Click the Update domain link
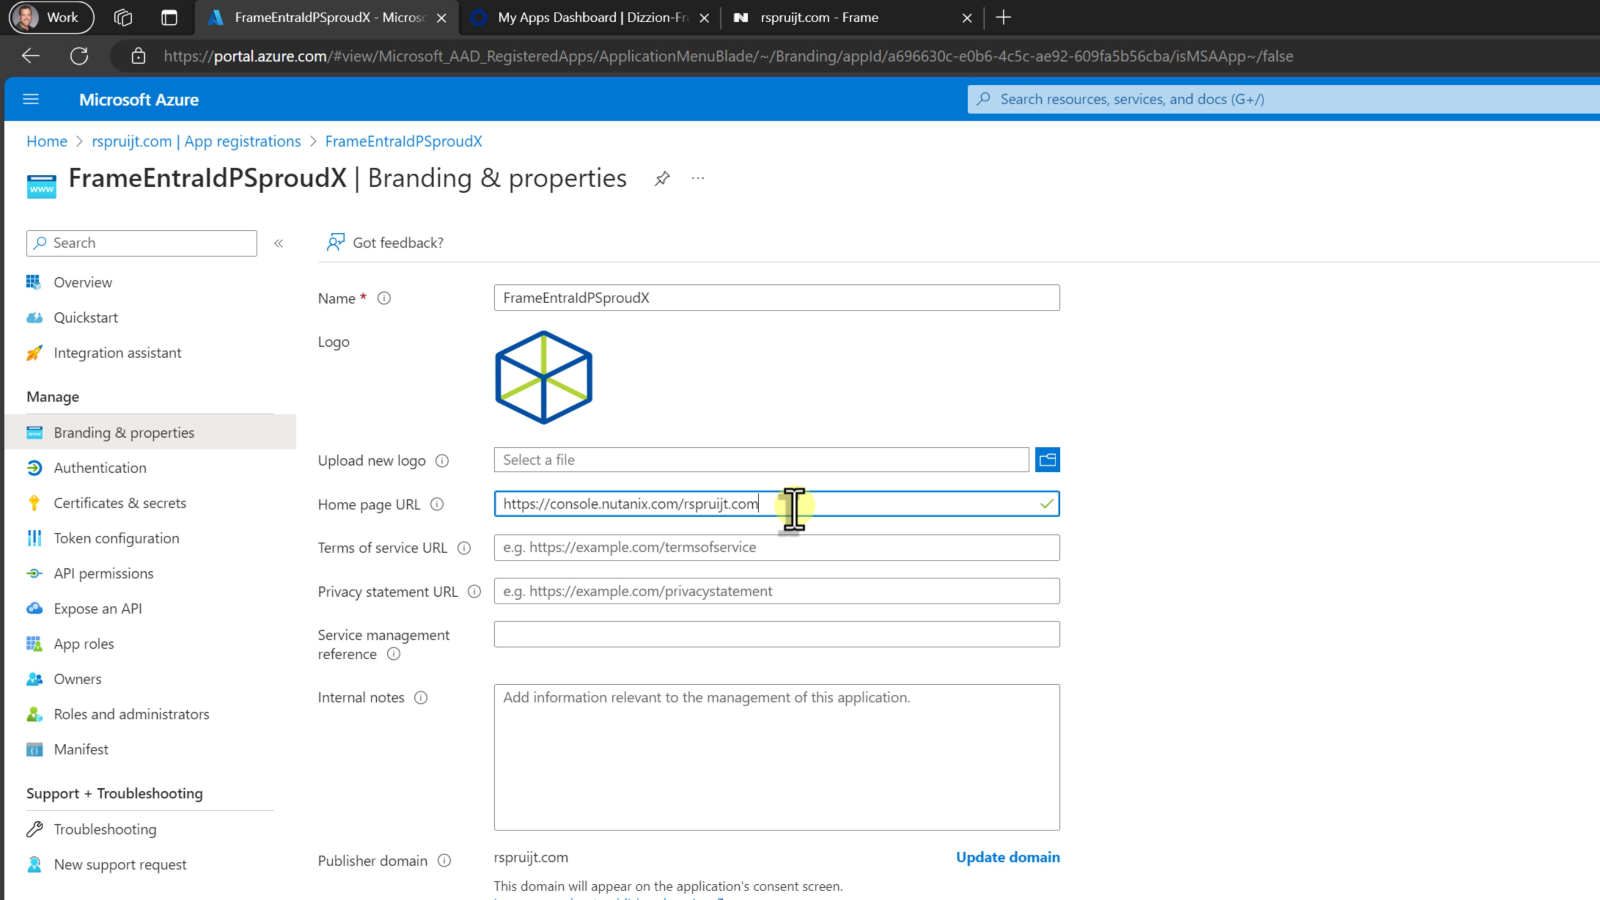The image size is (1600, 900). click(1007, 857)
